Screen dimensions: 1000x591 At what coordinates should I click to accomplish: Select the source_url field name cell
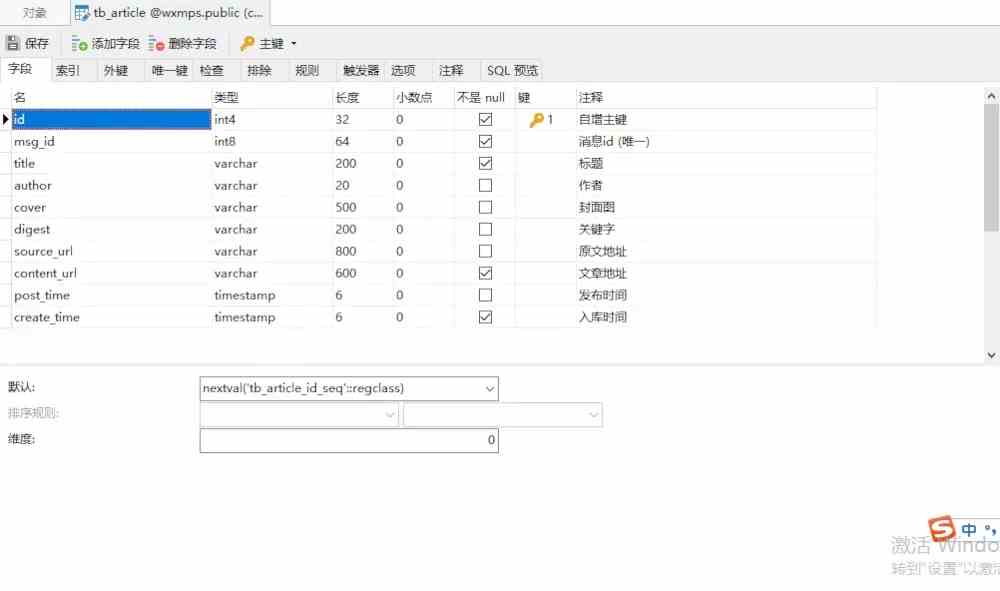coord(112,251)
